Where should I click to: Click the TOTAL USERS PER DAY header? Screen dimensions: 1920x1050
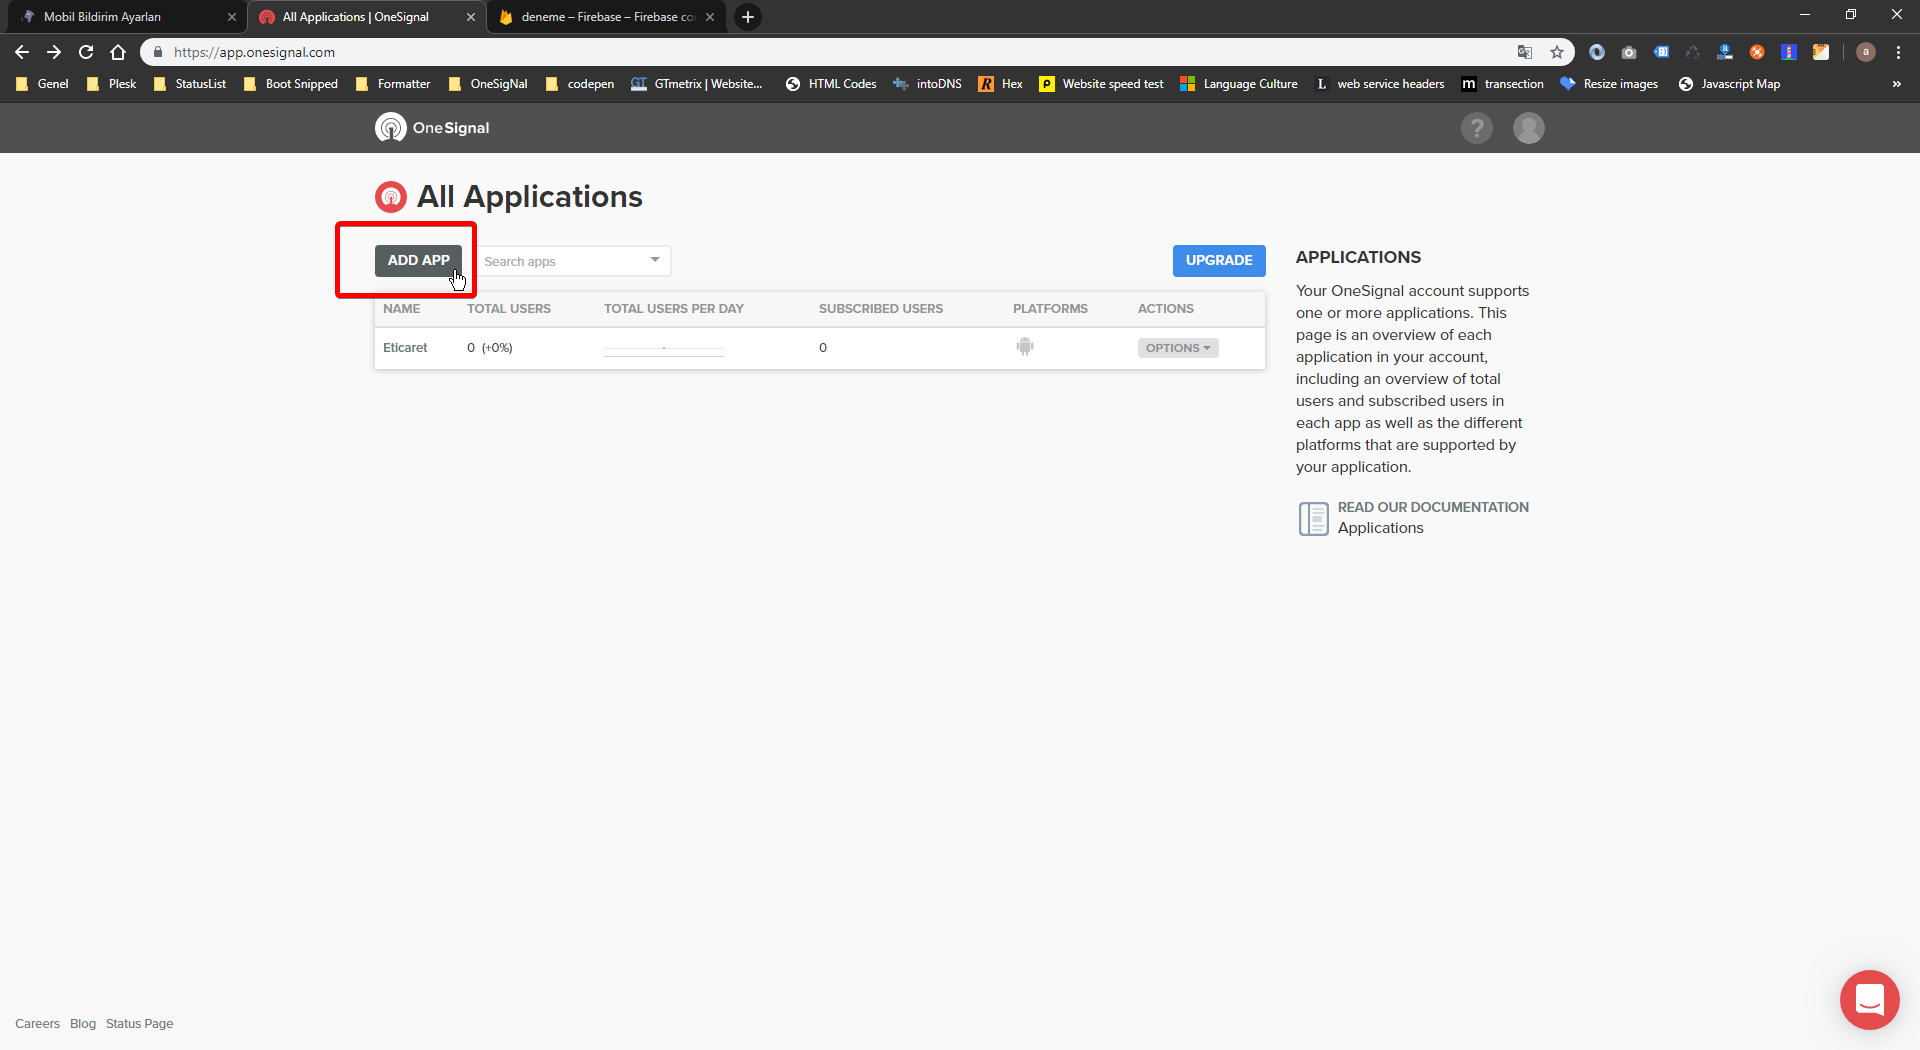(674, 309)
